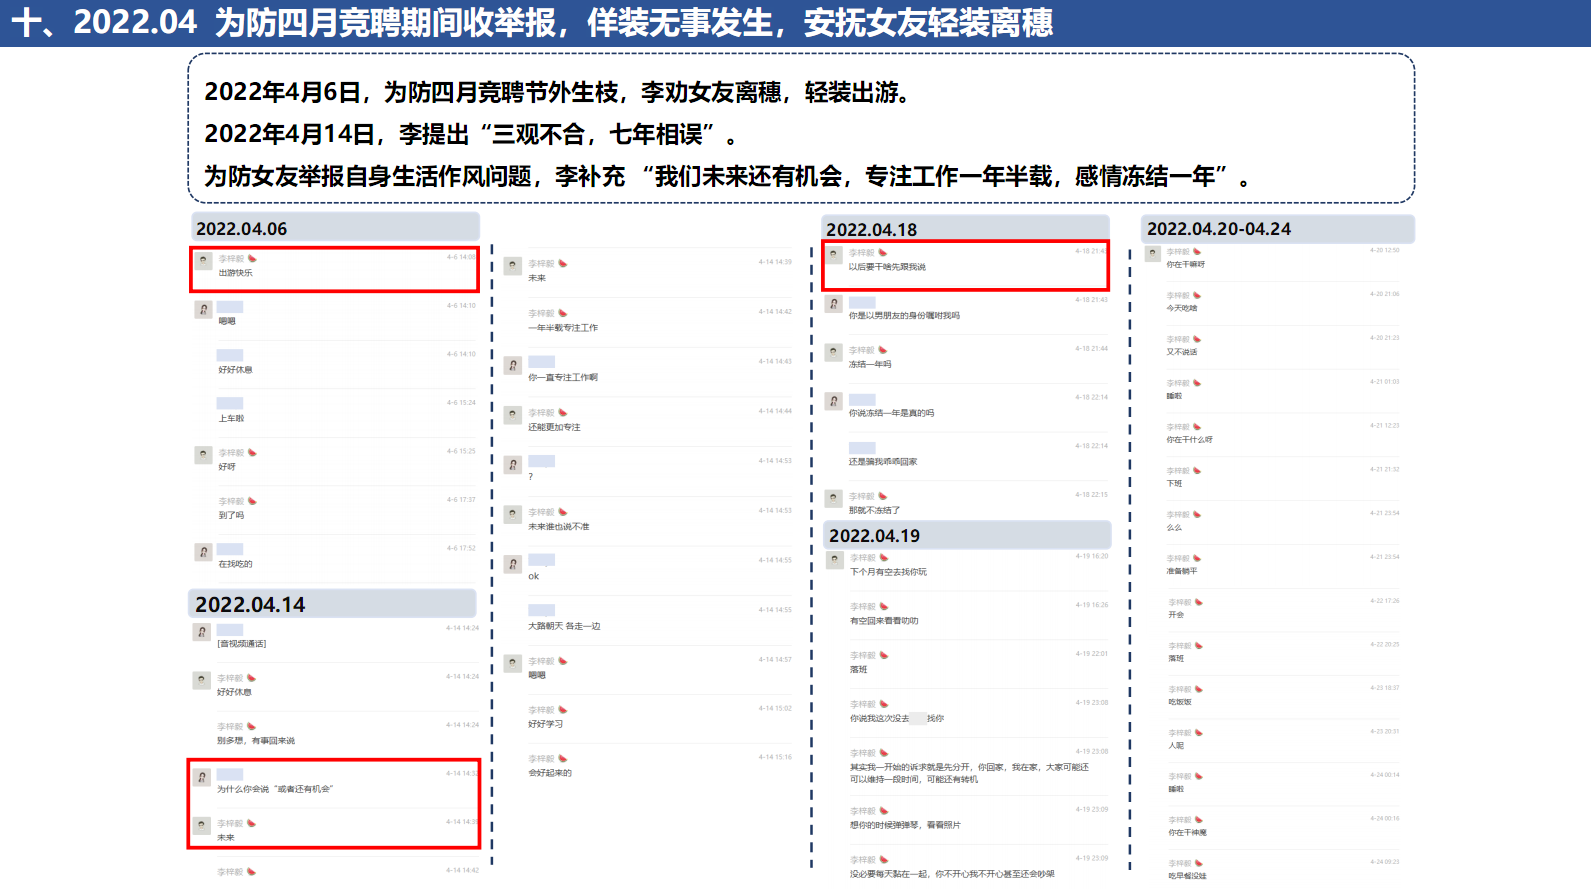
Task: Click the watermelon emoji above '会好起来的'
Action: 563,759
